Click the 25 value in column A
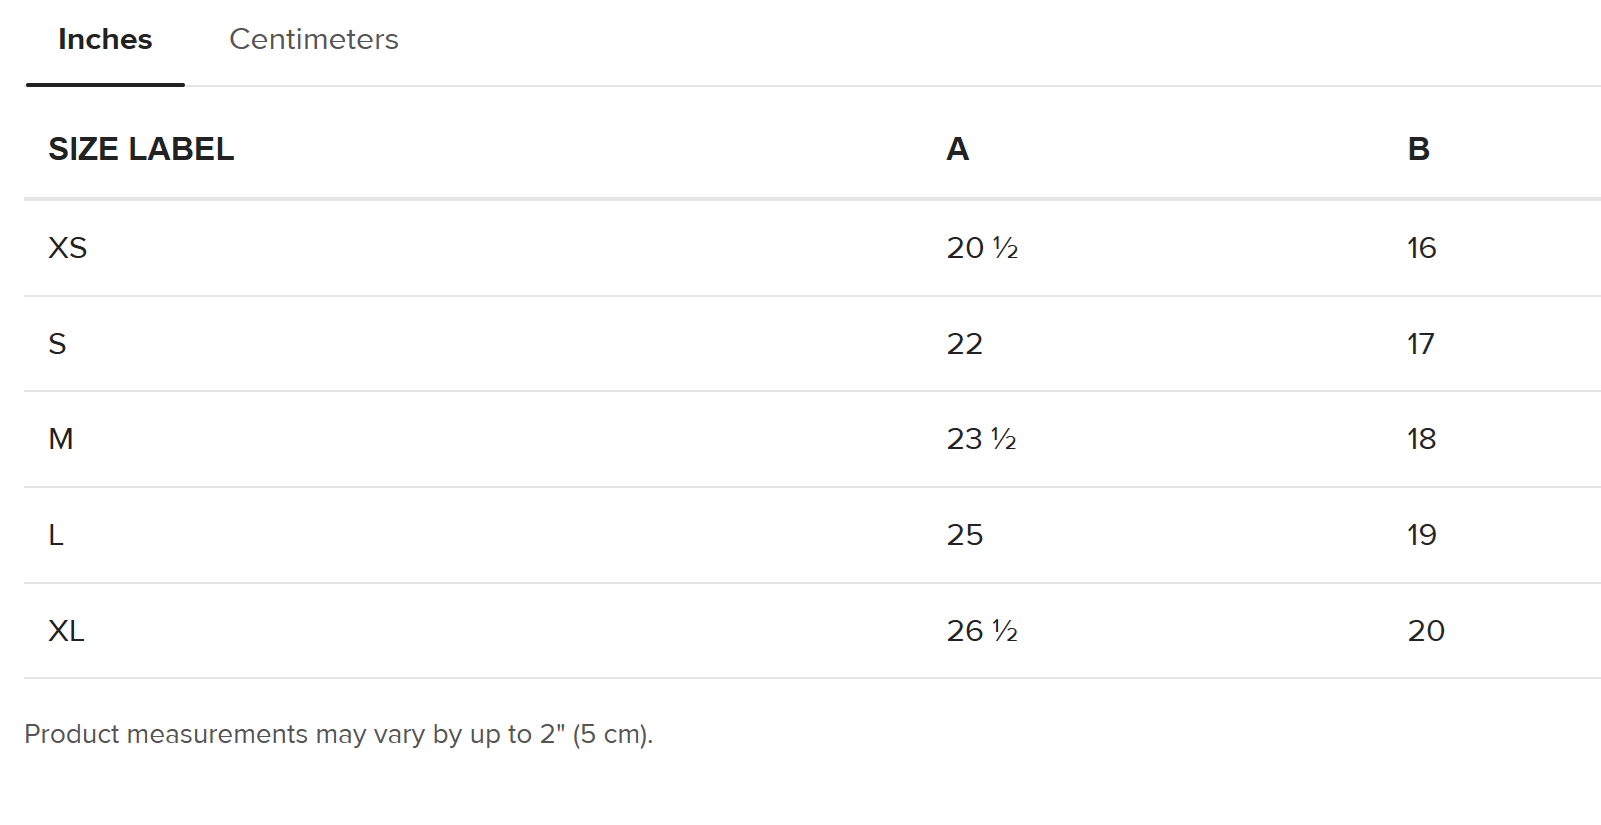The width and height of the screenshot is (1601, 825). tap(965, 535)
